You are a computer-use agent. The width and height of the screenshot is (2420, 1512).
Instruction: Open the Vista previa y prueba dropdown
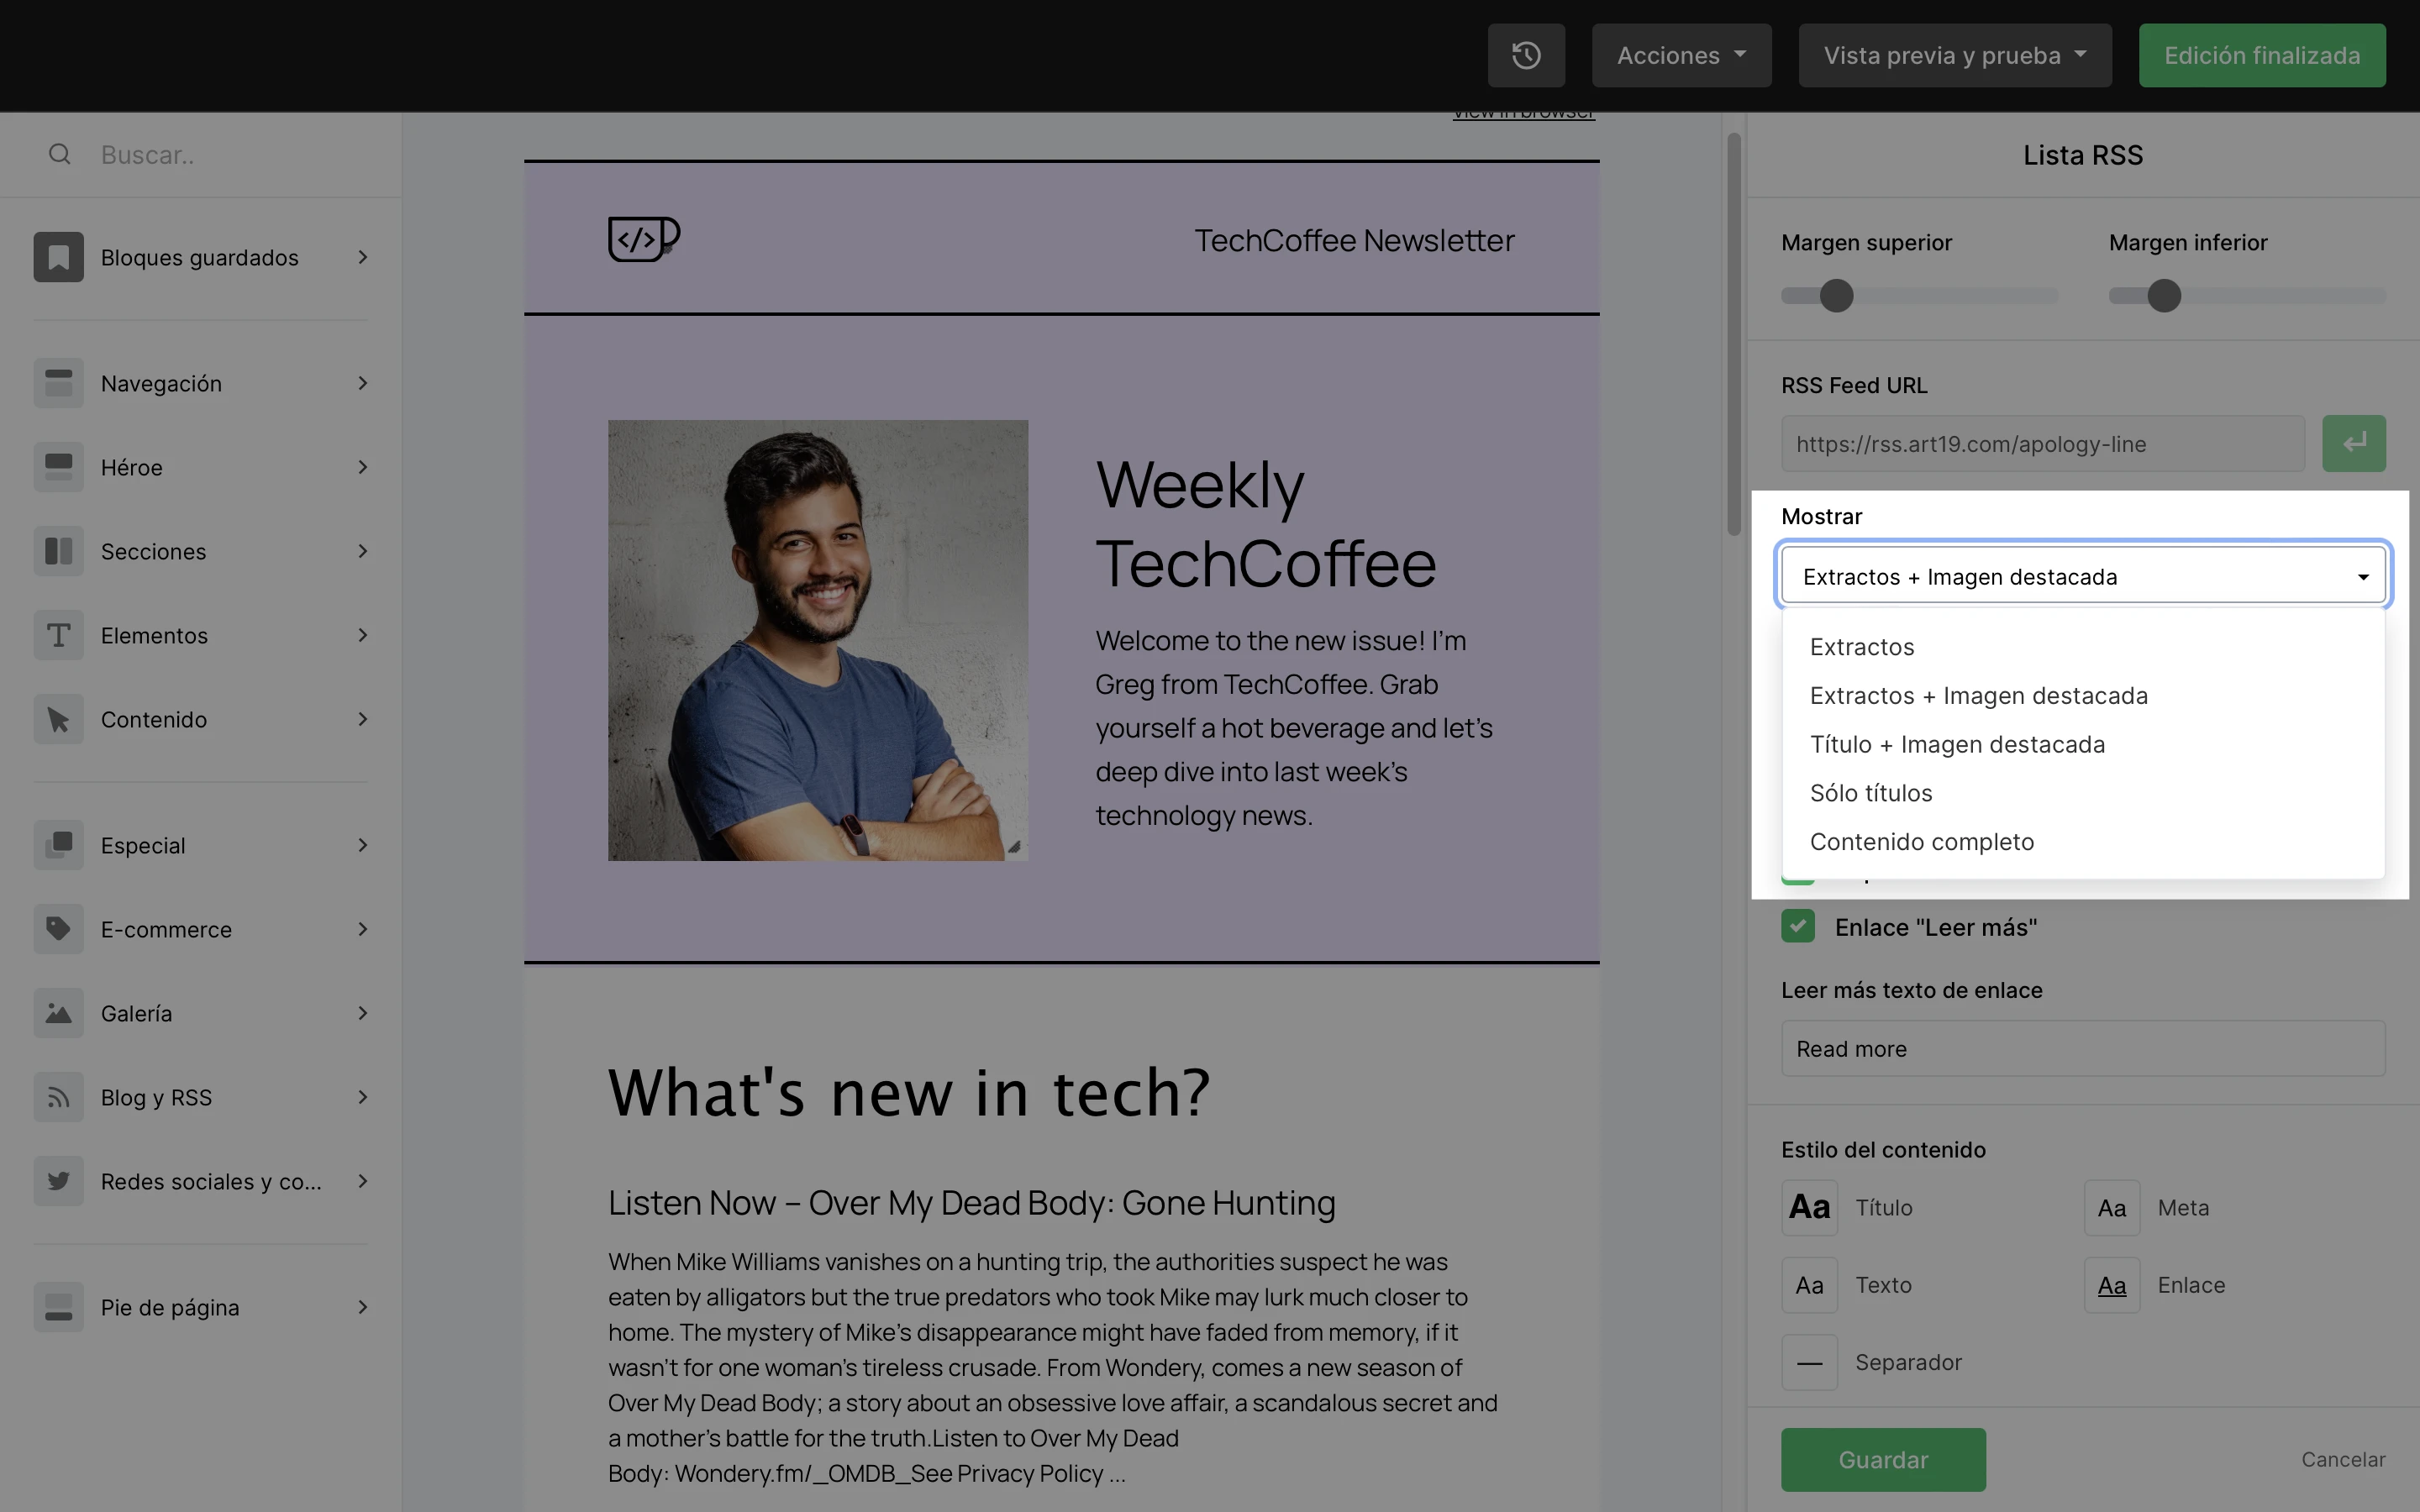pyautogui.click(x=1954, y=55)
